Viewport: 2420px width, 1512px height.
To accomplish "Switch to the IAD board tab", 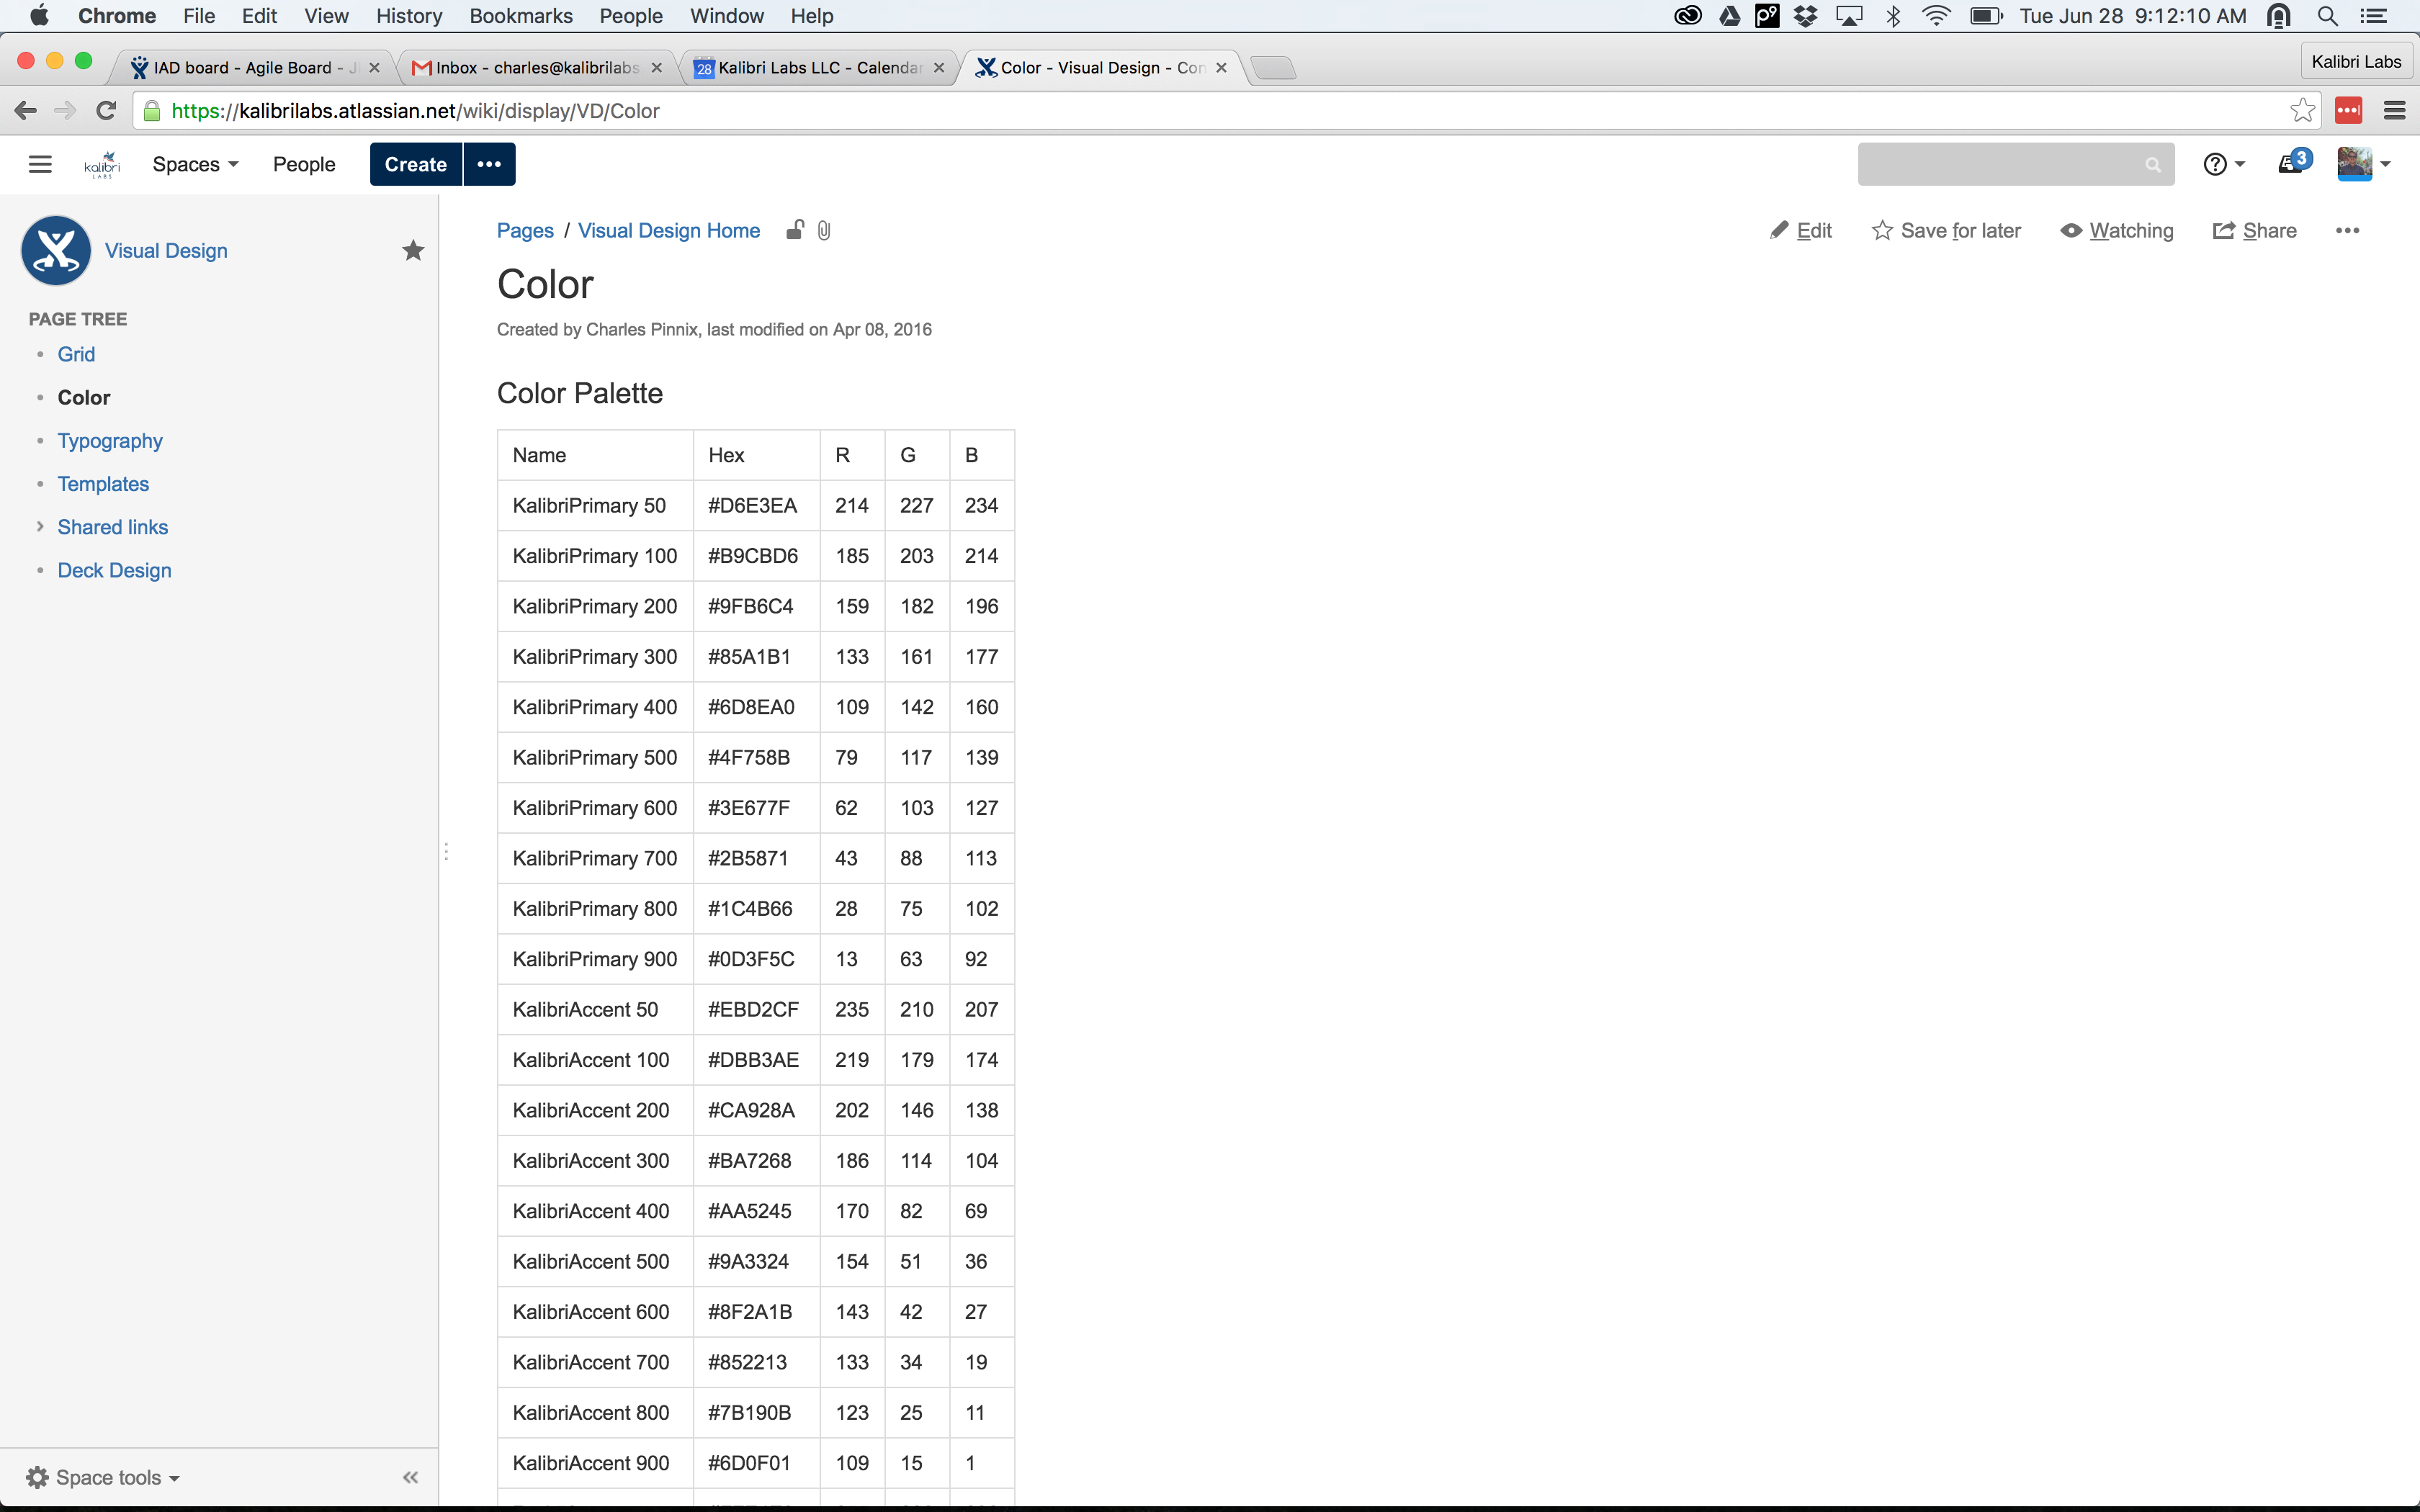I will pos(242,67).
